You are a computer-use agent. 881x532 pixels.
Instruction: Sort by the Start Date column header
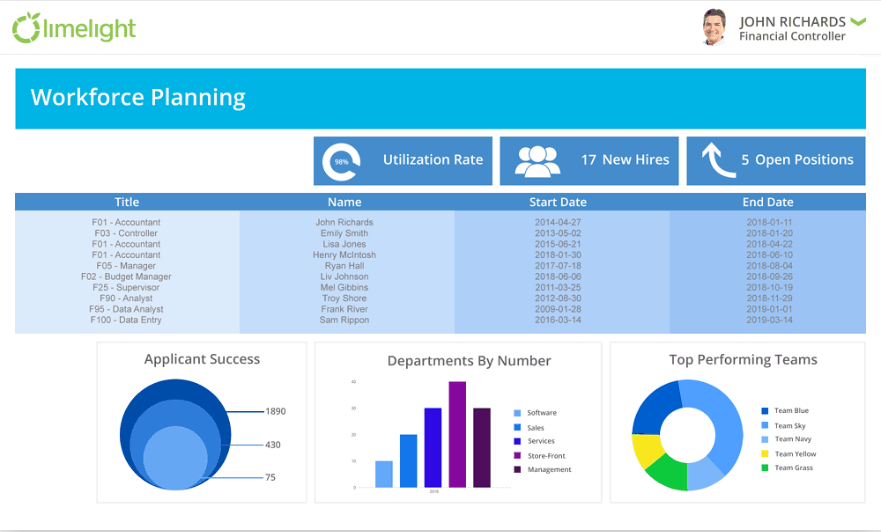point(558,202)
